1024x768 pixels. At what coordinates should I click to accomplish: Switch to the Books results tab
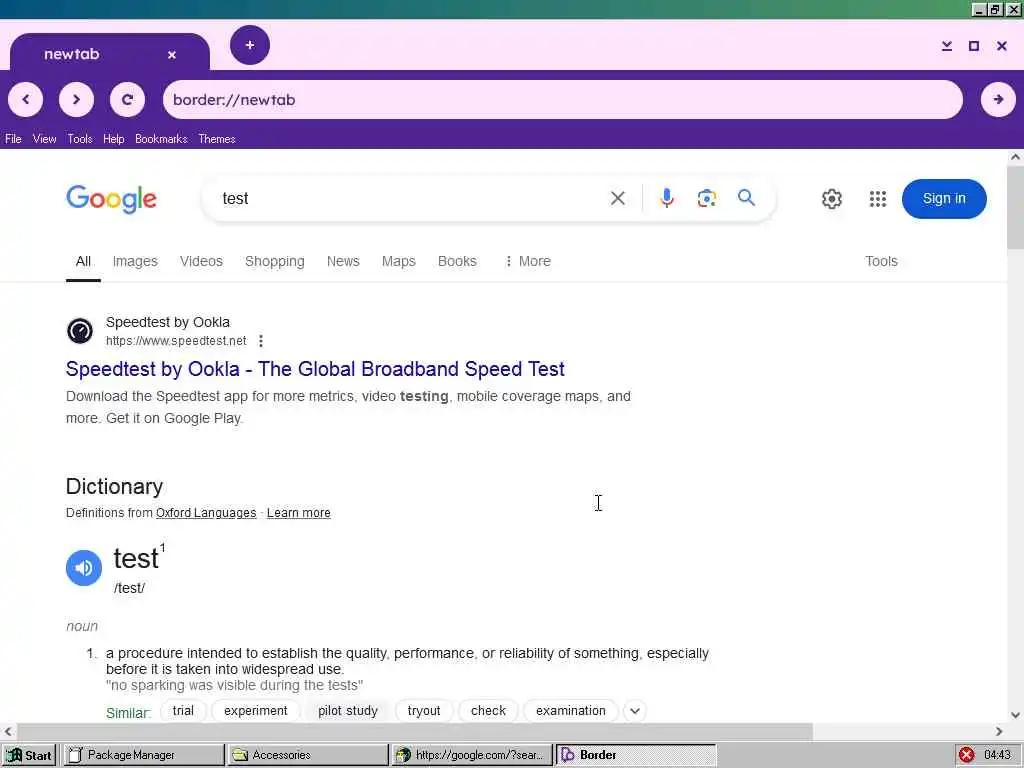pos(457,261)
